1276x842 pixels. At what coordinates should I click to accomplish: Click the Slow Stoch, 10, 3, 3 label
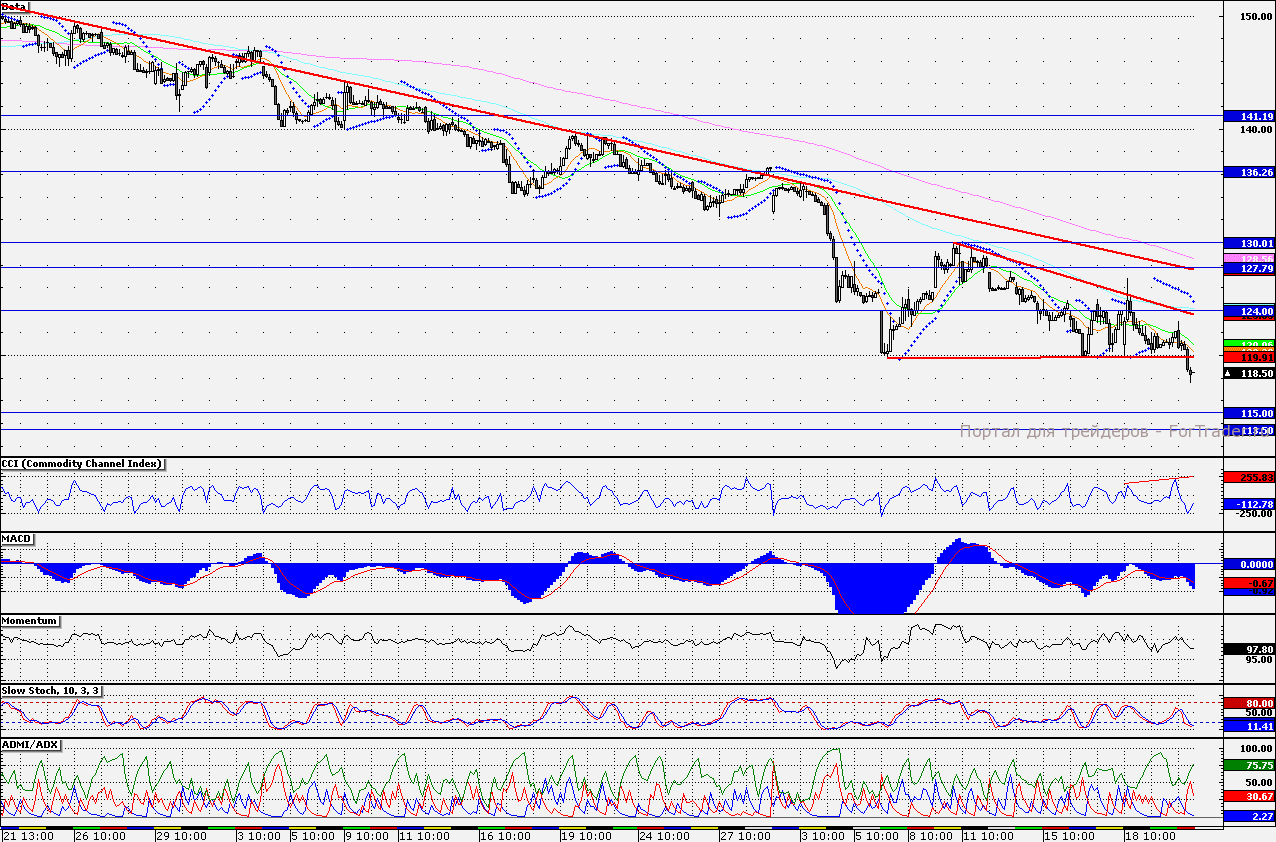tap(51, 691)
